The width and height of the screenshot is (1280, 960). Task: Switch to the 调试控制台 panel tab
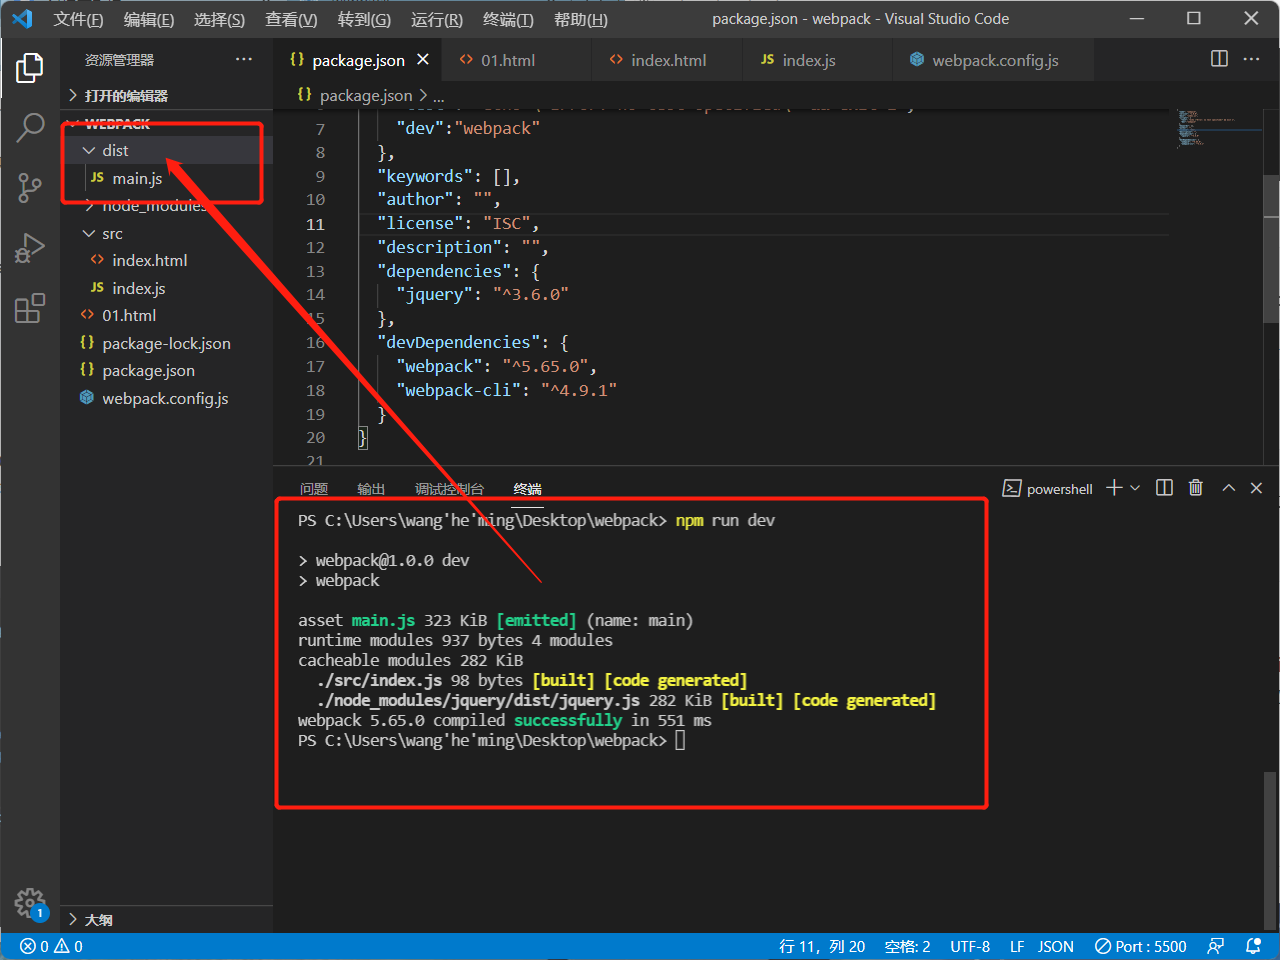pos(449,489)
